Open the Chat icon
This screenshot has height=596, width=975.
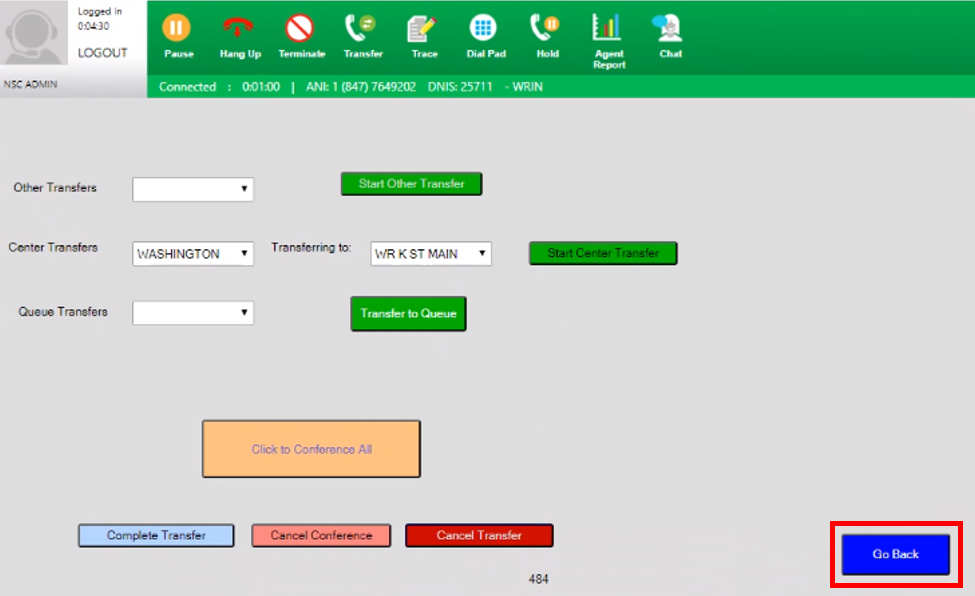pos(668,28)
